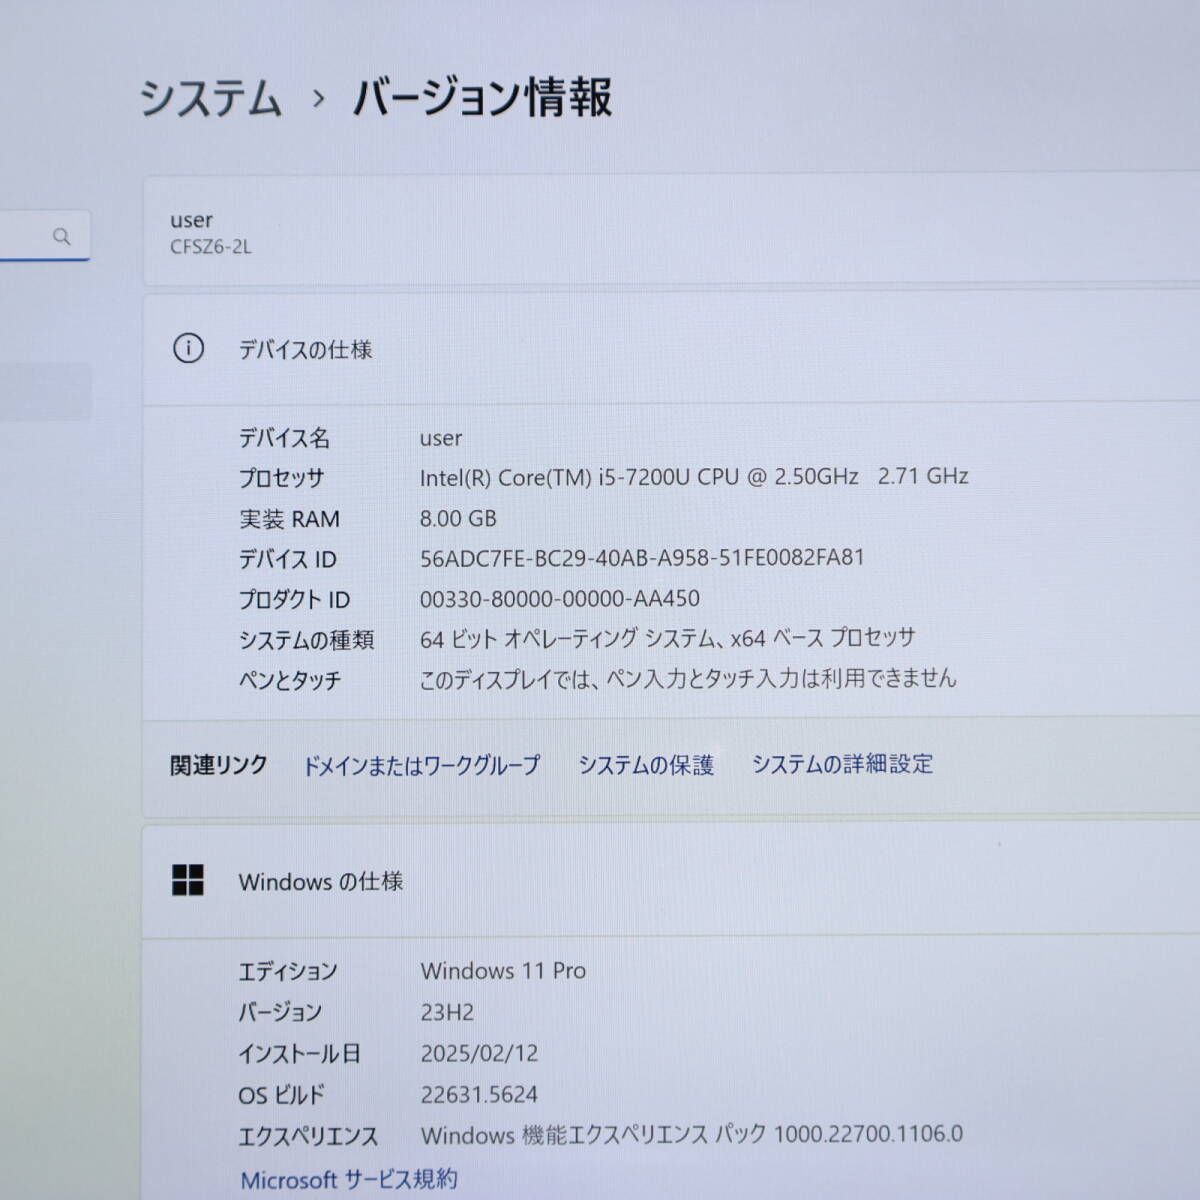This screenshot has height=1200, width=1200.
Task: Click the OS ビルド value 22631.5624
Action: pyautogui.click(x=478, y=1094)
